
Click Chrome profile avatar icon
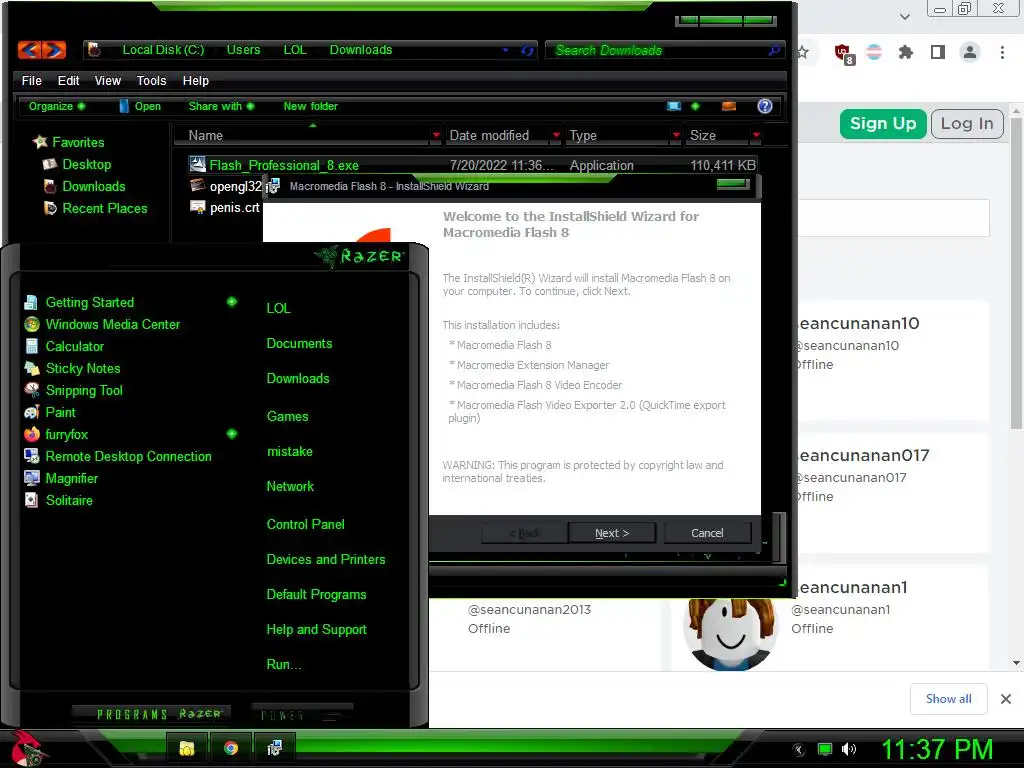pos(970,52)
